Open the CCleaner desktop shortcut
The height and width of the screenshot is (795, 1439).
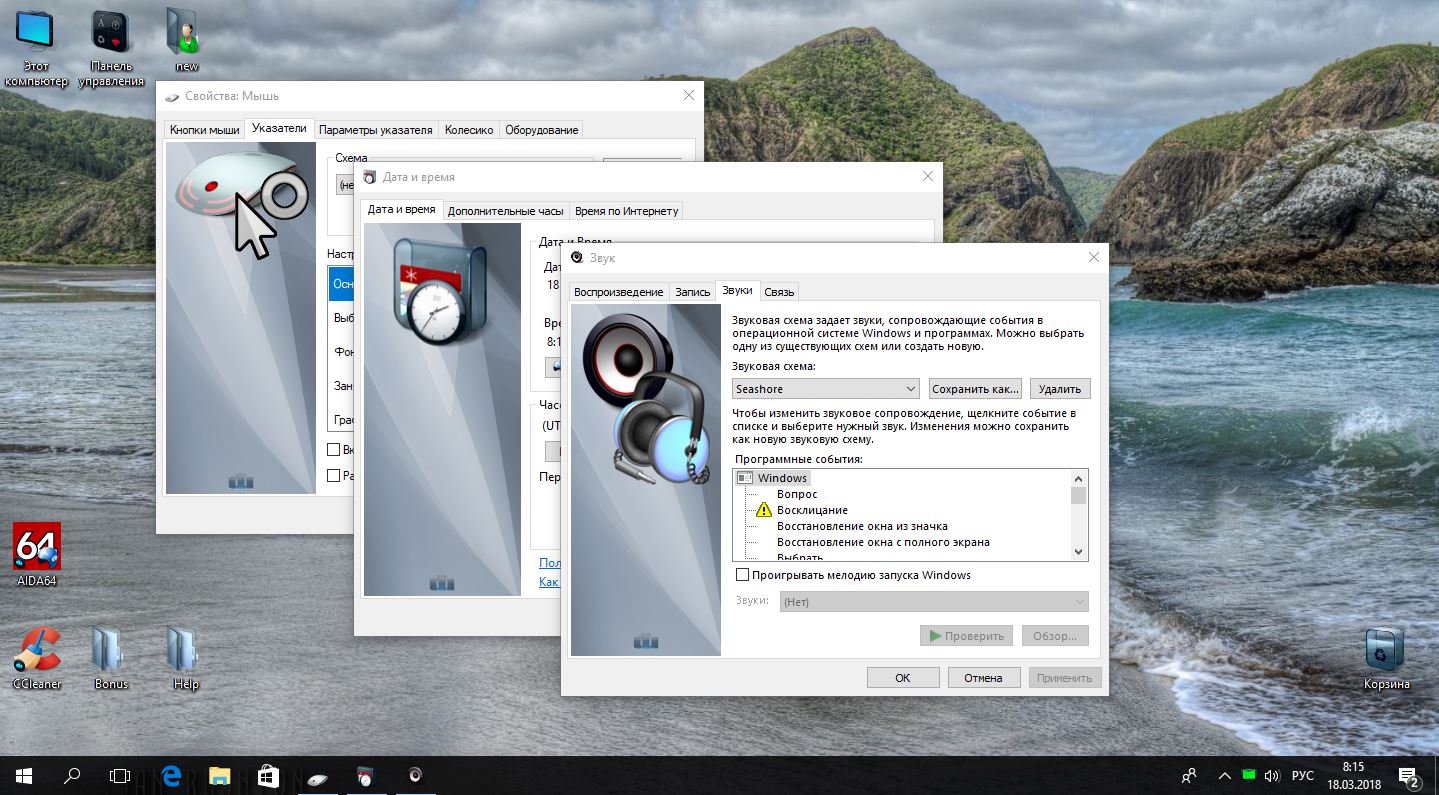(37, 651)
